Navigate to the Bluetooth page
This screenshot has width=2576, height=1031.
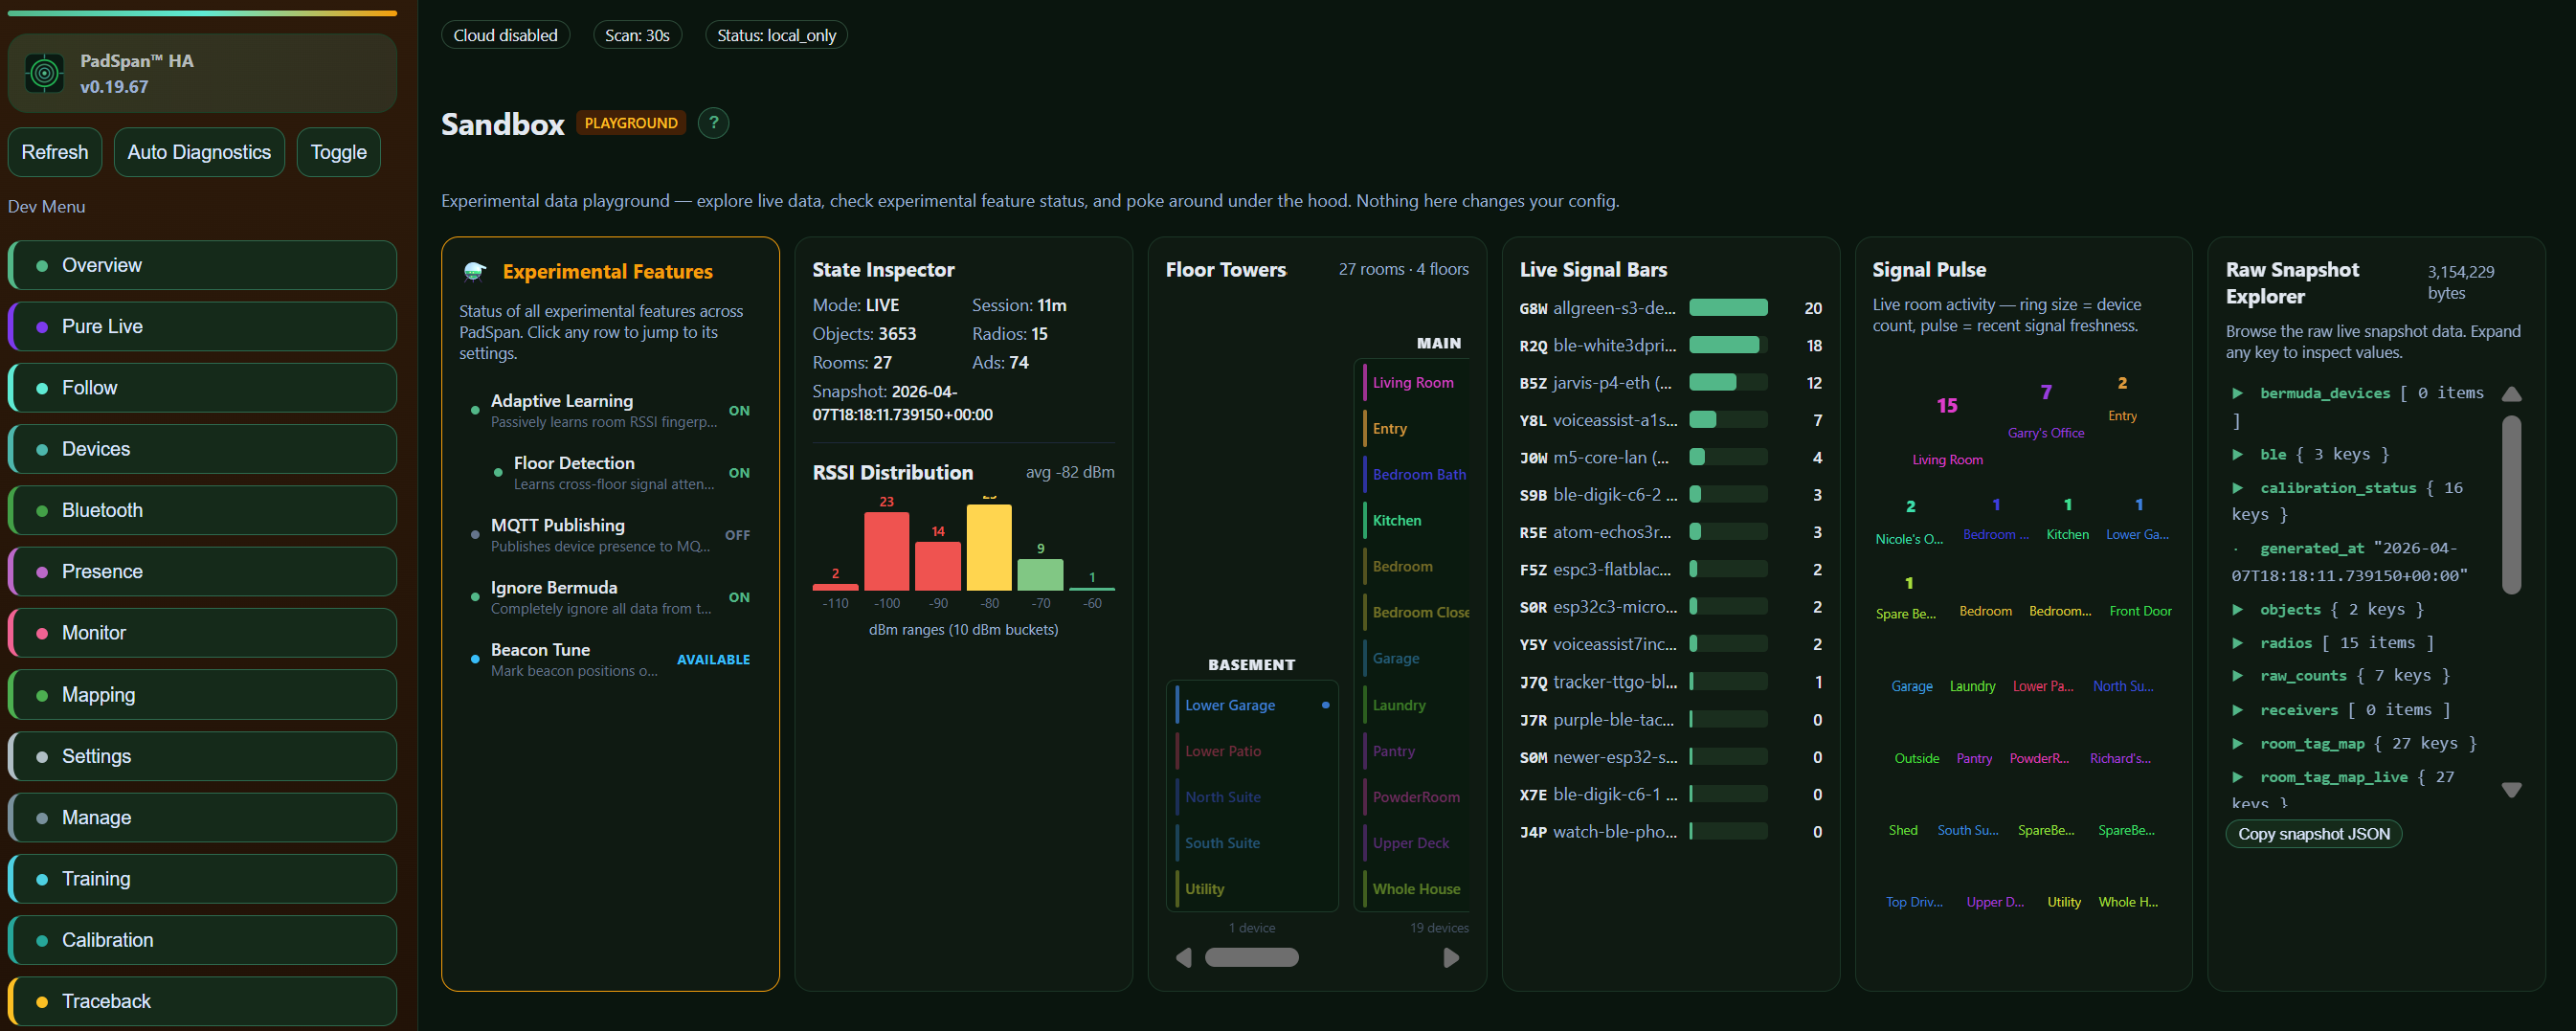(203, 510)
